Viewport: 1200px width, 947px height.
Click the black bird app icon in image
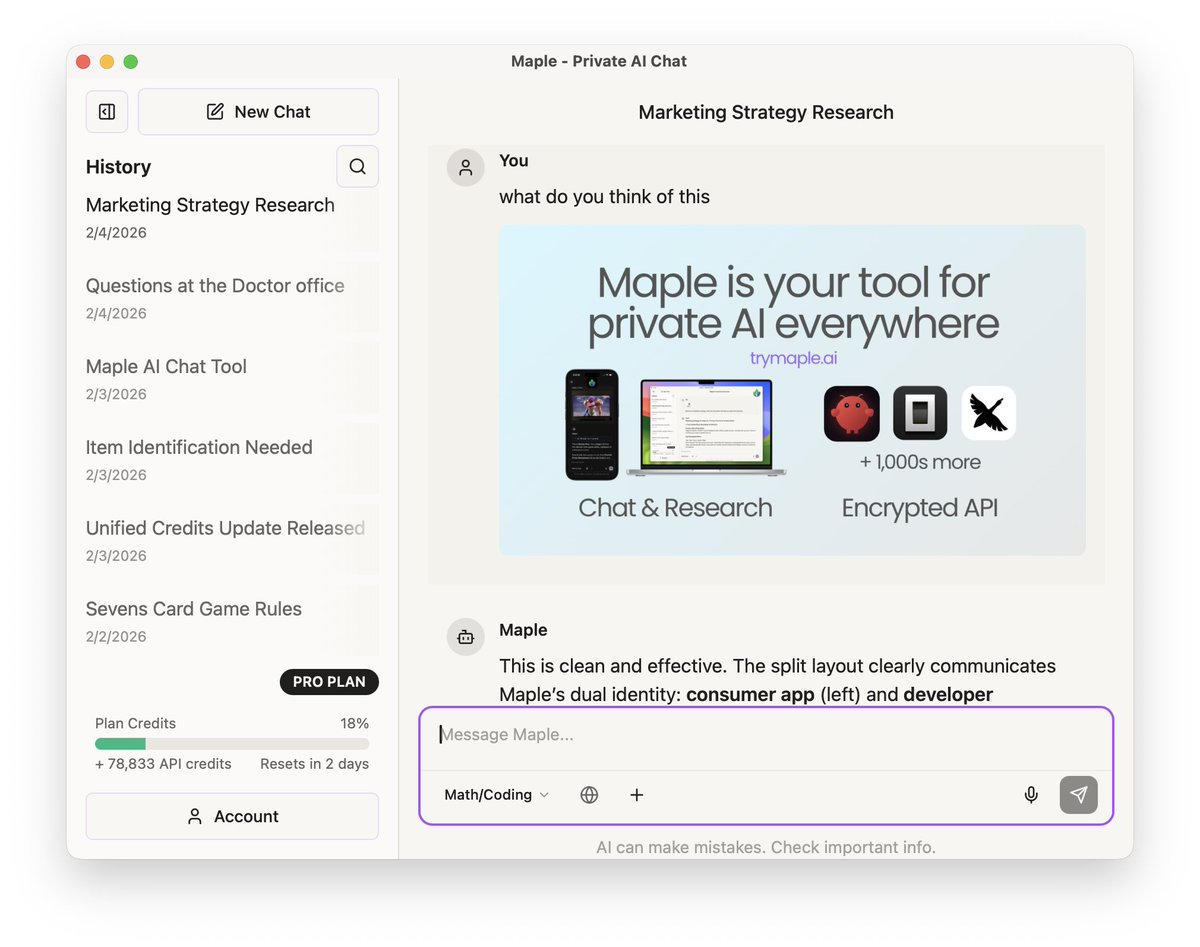coord(989,413)
